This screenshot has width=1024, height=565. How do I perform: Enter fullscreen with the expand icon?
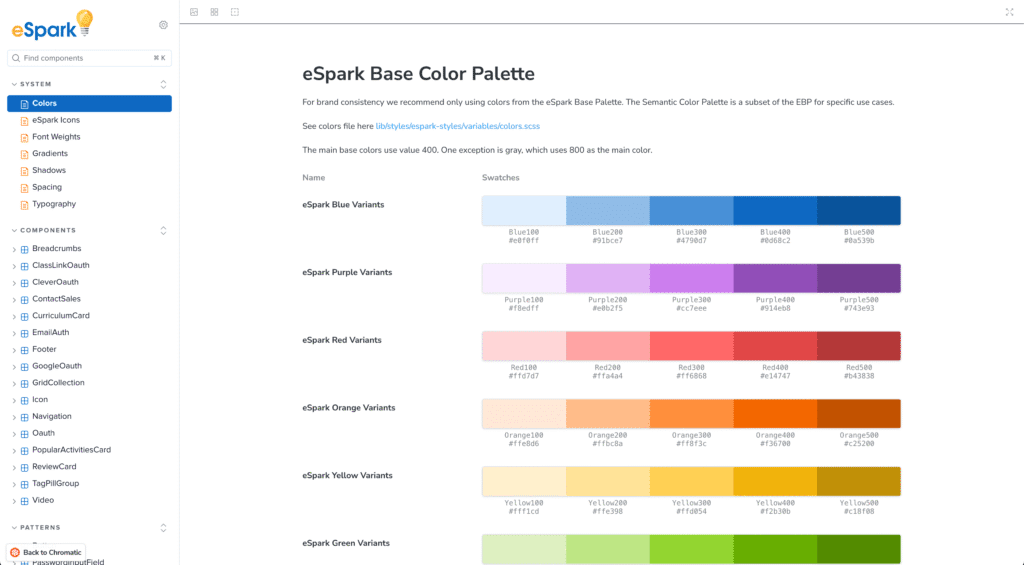1009,12
